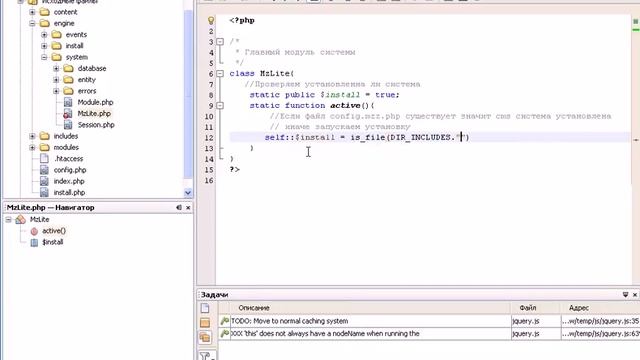This screenshot has width=640, height=360.
Task: Expand the events folder
Action: pyautogui.click(x=44, y=35)
